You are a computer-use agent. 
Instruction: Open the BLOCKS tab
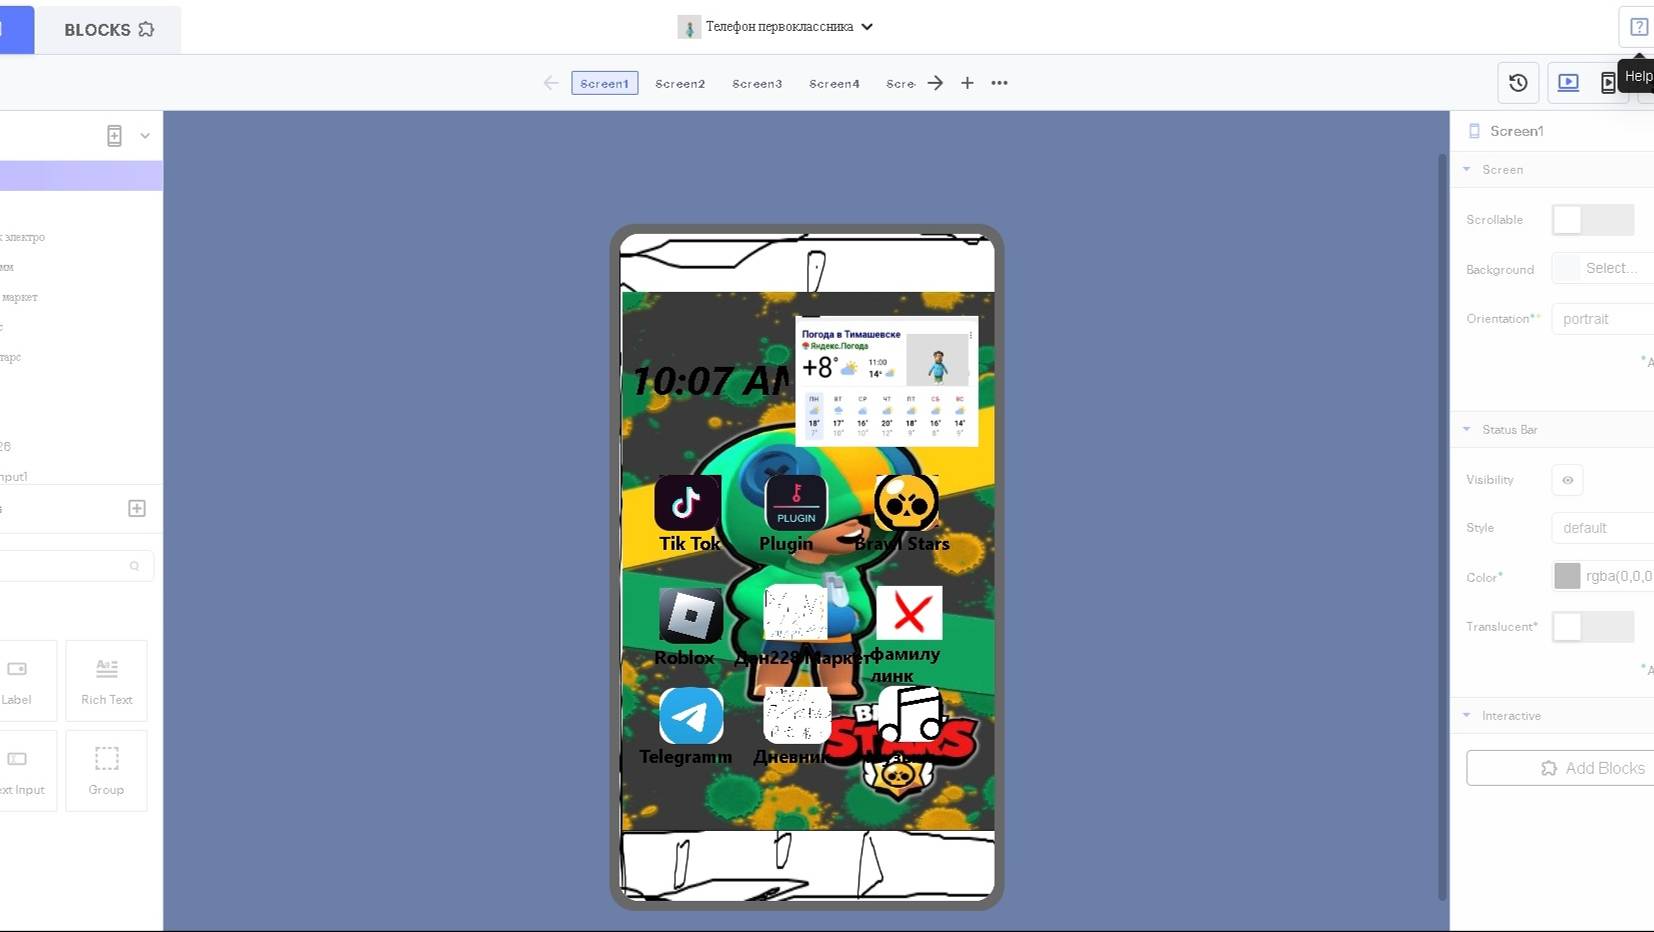click(108, 29)
